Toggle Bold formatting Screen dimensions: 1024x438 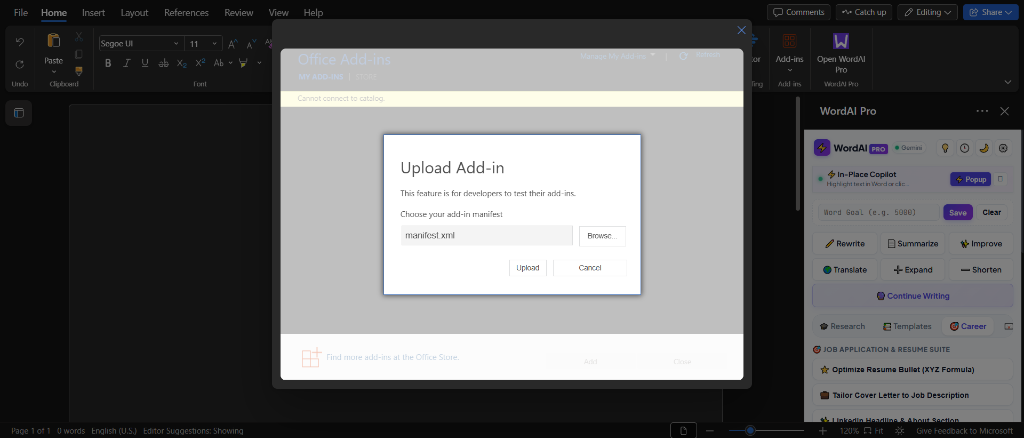point(108,63)
